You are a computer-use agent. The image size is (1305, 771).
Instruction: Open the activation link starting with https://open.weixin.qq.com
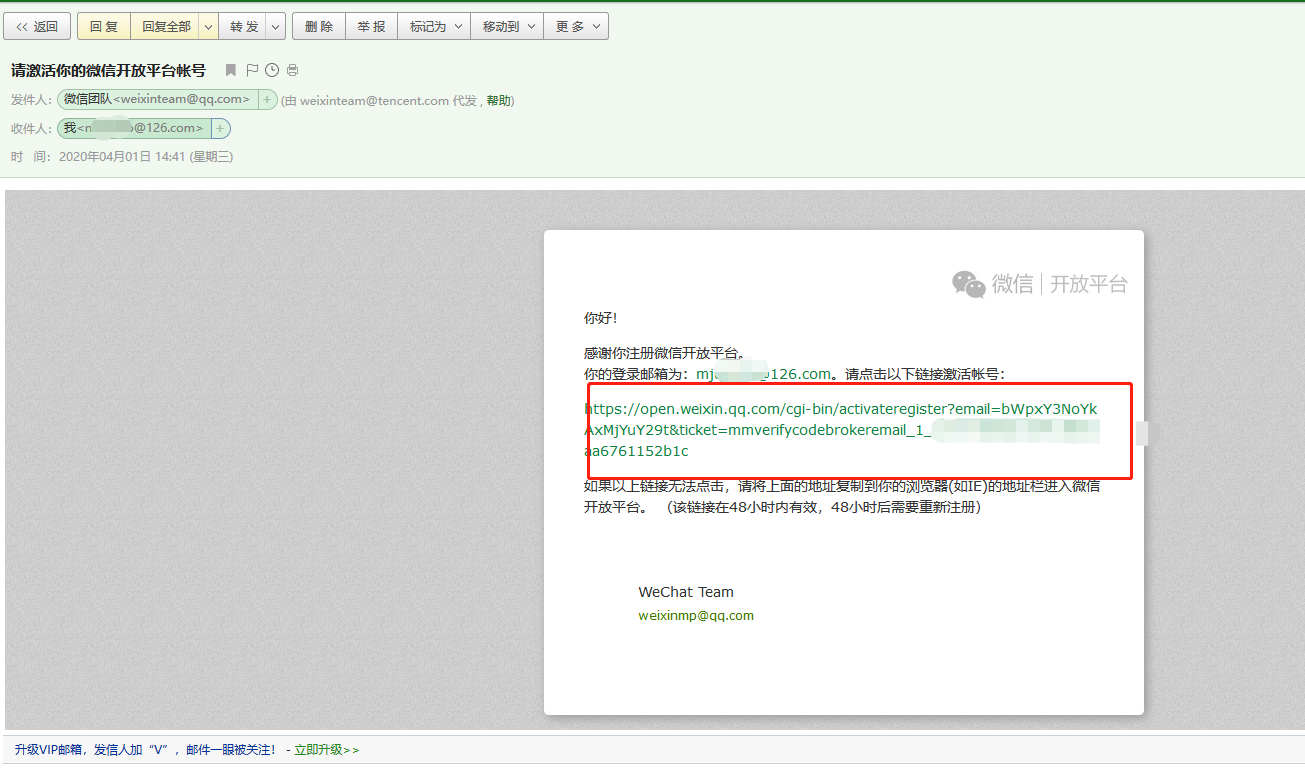coord(841,430)
